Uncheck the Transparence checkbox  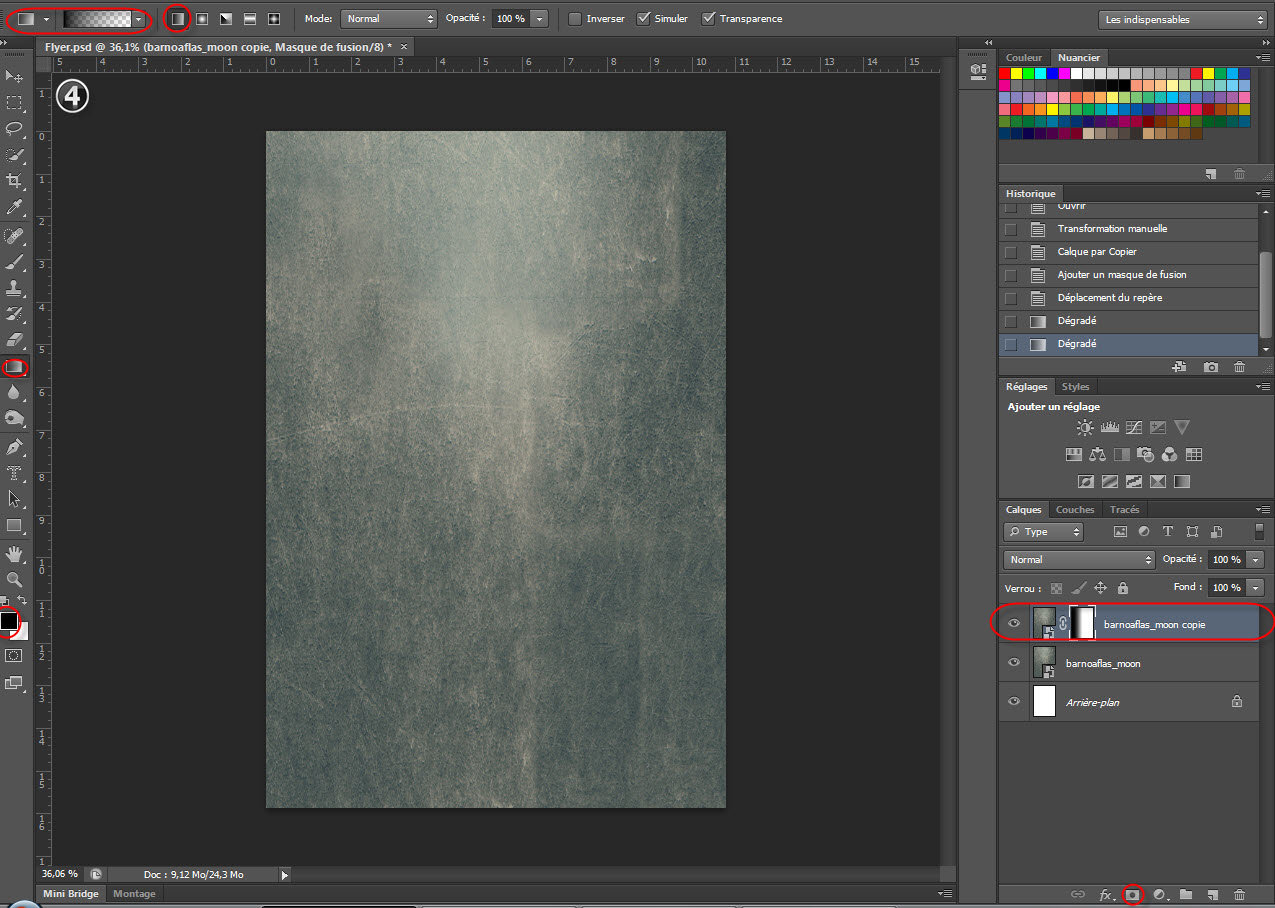709,19
